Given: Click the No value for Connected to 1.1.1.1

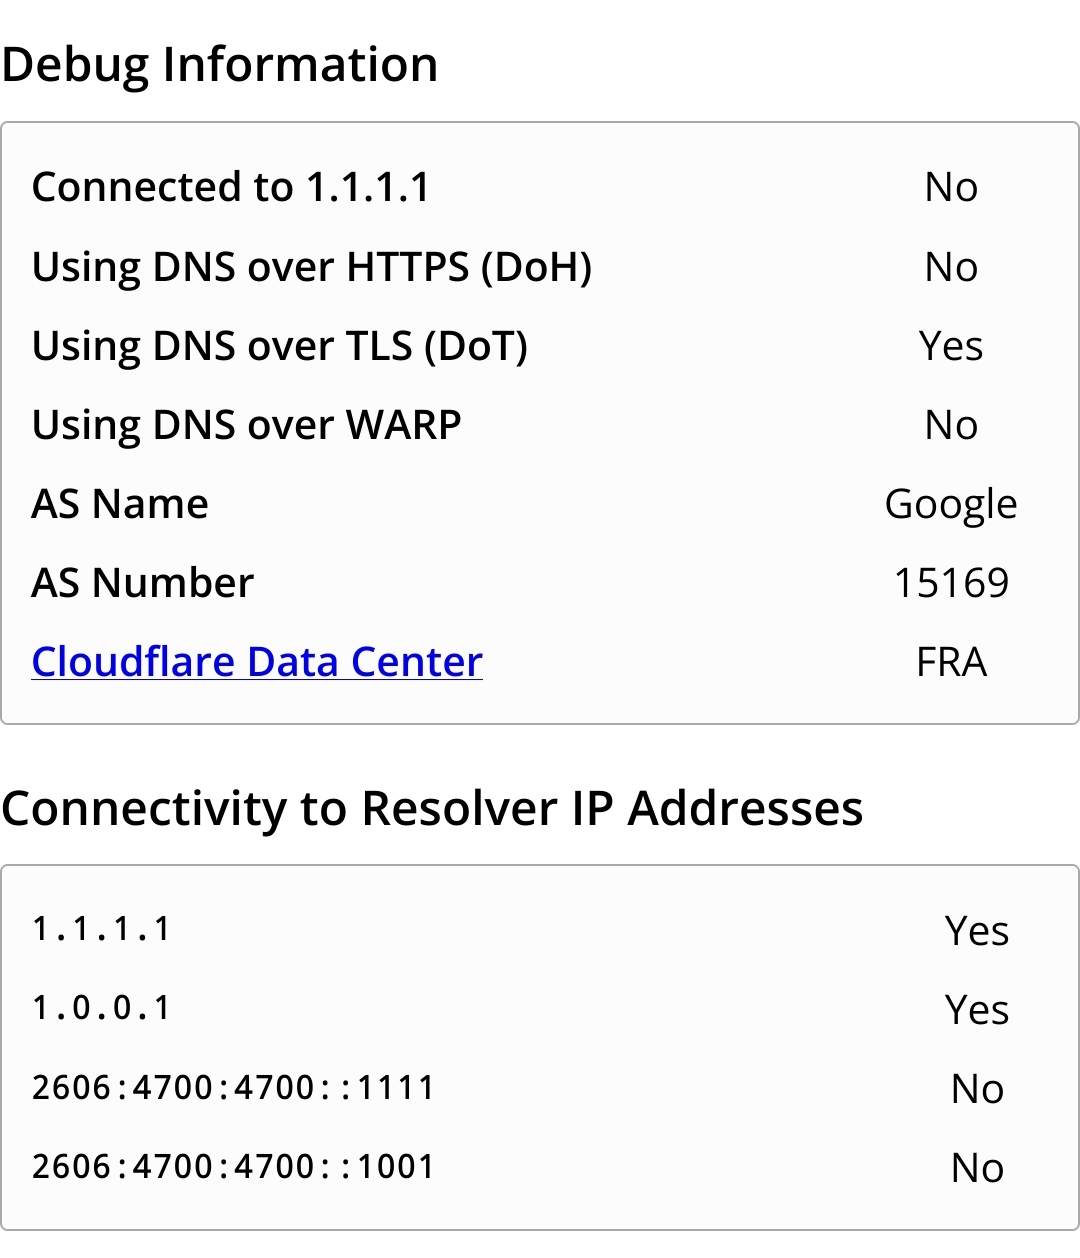Looking at the screenshot, I should coord(951,187).
